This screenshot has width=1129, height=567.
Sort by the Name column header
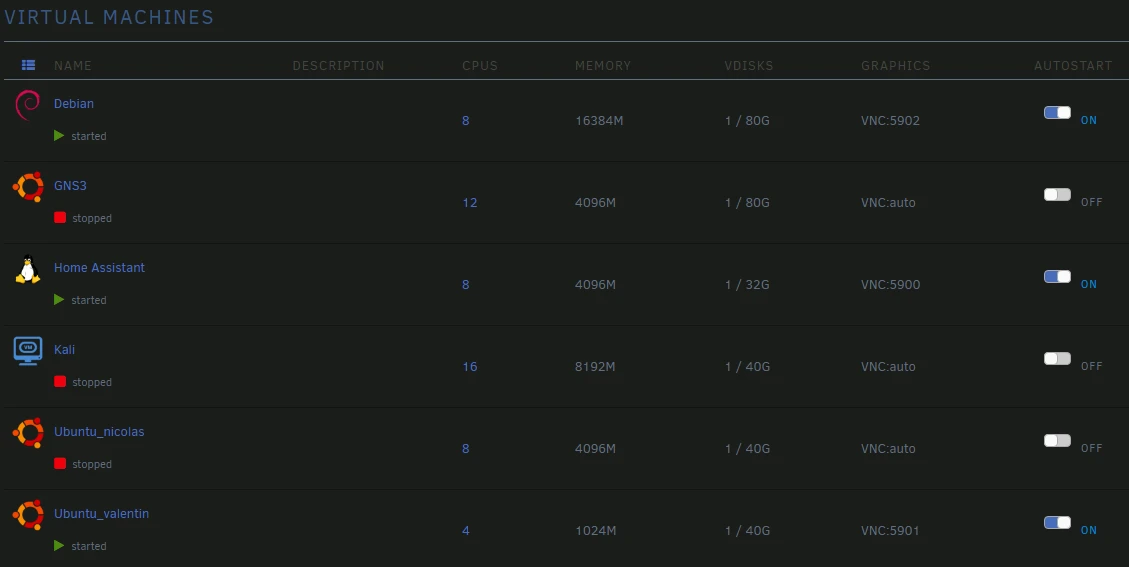coord(73,66)
